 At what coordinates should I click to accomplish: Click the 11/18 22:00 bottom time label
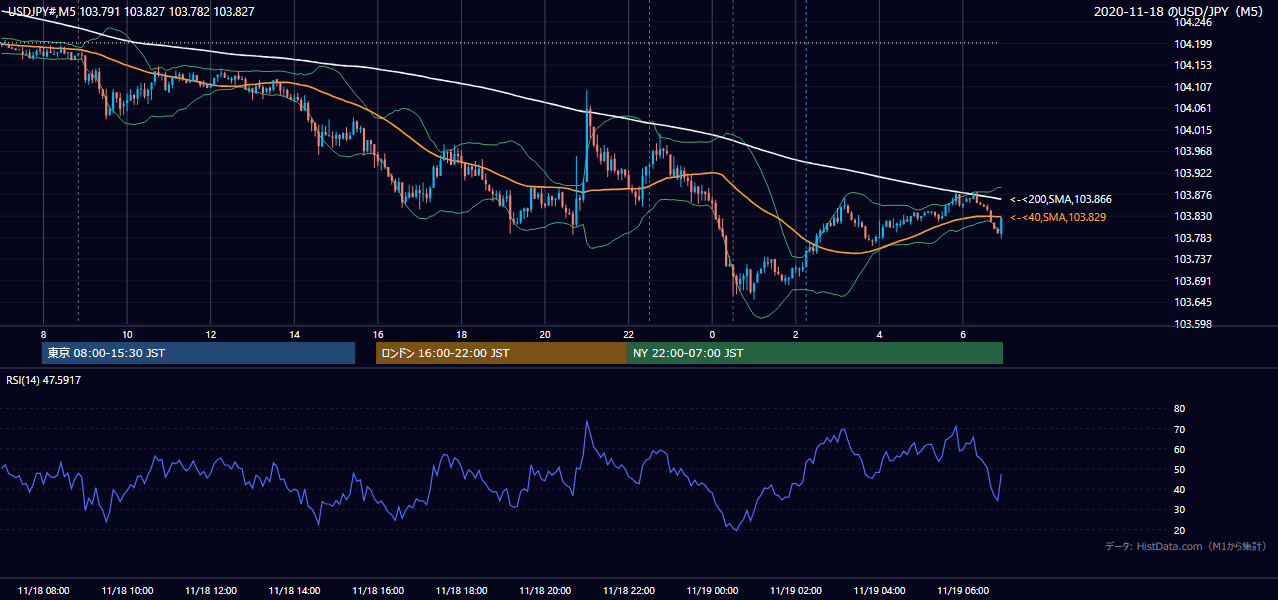(628, 591)
